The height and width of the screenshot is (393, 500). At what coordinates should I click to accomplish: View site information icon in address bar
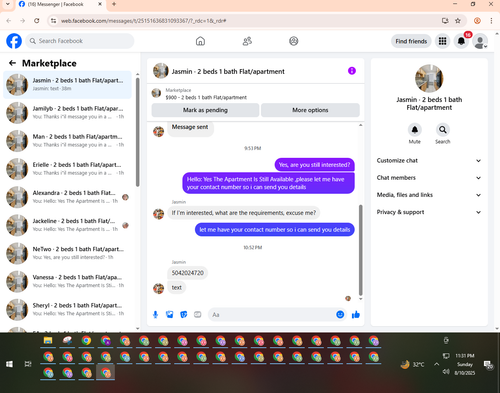(53, 21)
